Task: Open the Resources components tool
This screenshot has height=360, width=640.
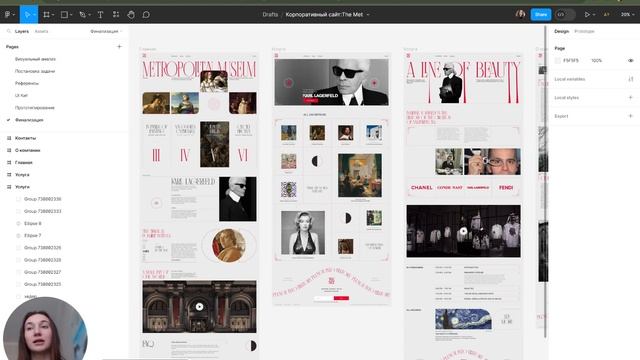Action: point(116,14)
